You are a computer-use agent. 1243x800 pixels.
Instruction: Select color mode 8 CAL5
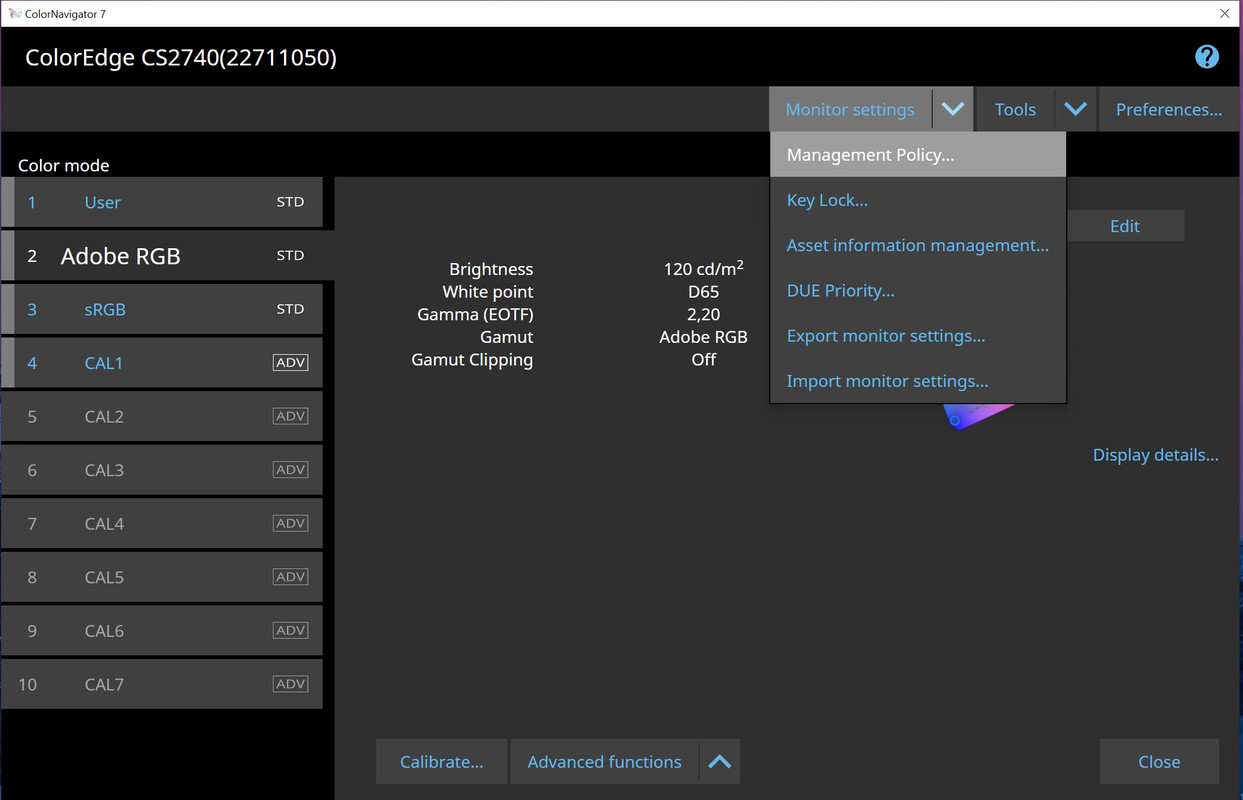[162, 577]
